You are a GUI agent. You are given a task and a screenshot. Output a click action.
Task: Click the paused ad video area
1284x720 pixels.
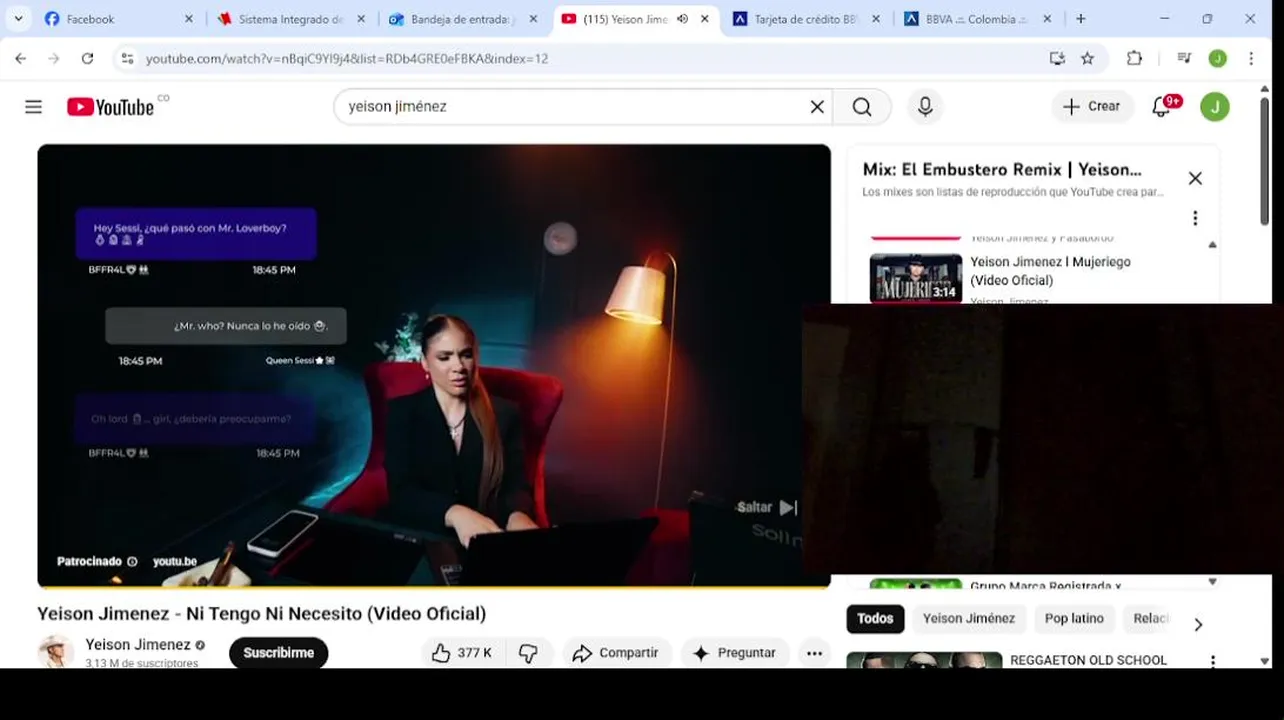434,365
